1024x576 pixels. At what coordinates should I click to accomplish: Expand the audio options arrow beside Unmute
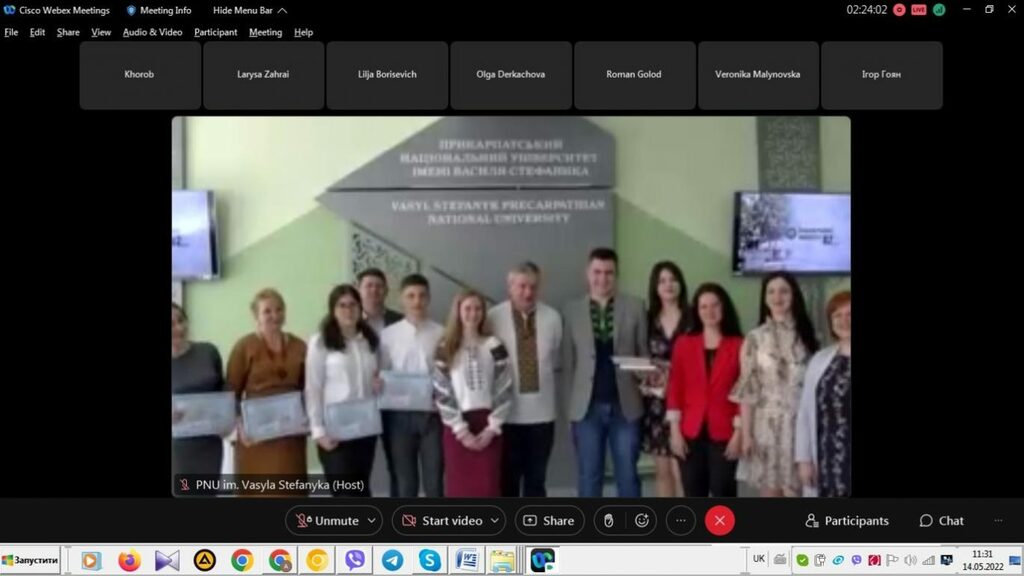[x=372, y=520]
